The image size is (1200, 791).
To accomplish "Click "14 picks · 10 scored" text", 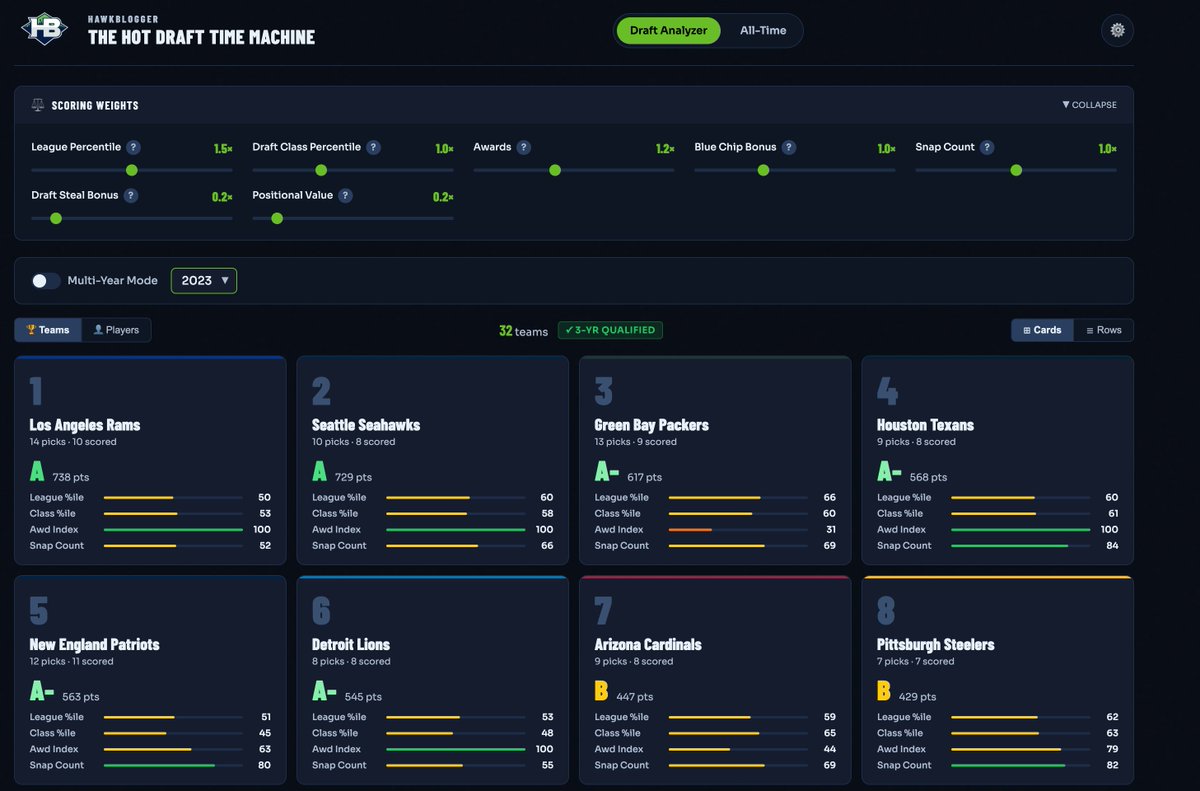I will click(71, 442).
